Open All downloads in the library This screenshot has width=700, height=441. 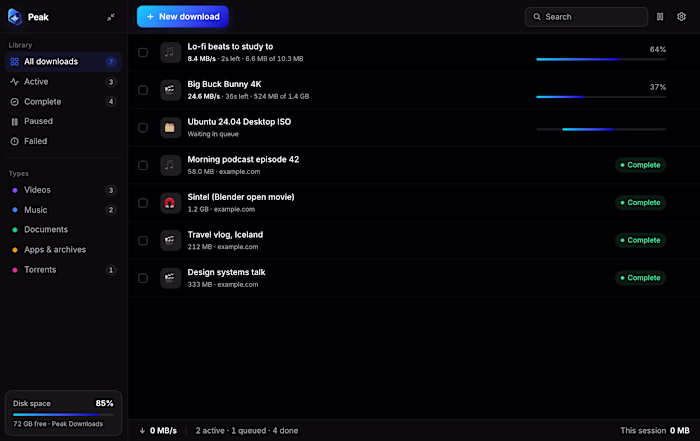[63, 62]
